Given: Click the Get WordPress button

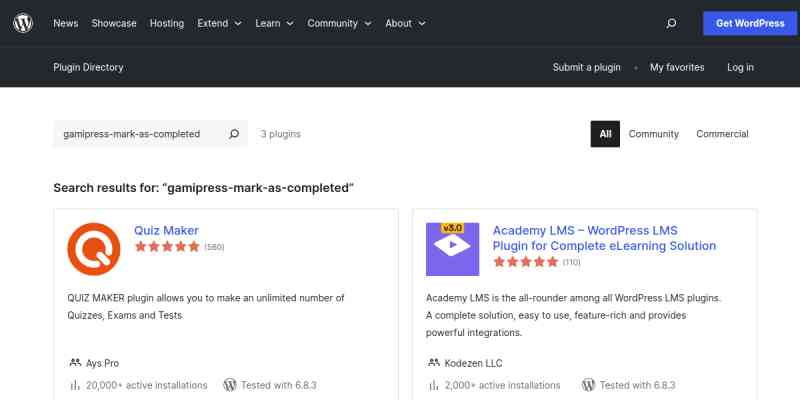Looking at the screenshot, I should pos(750,23).
